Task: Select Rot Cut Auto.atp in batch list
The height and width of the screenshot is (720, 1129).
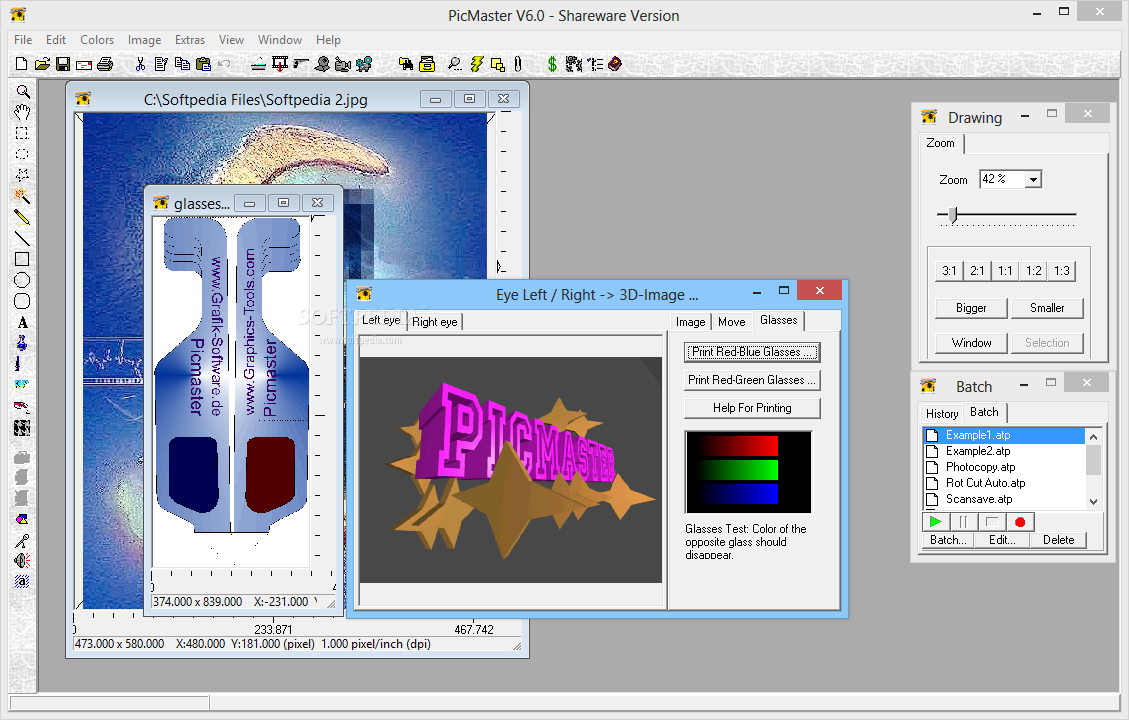Action: tap(1004, 483)
